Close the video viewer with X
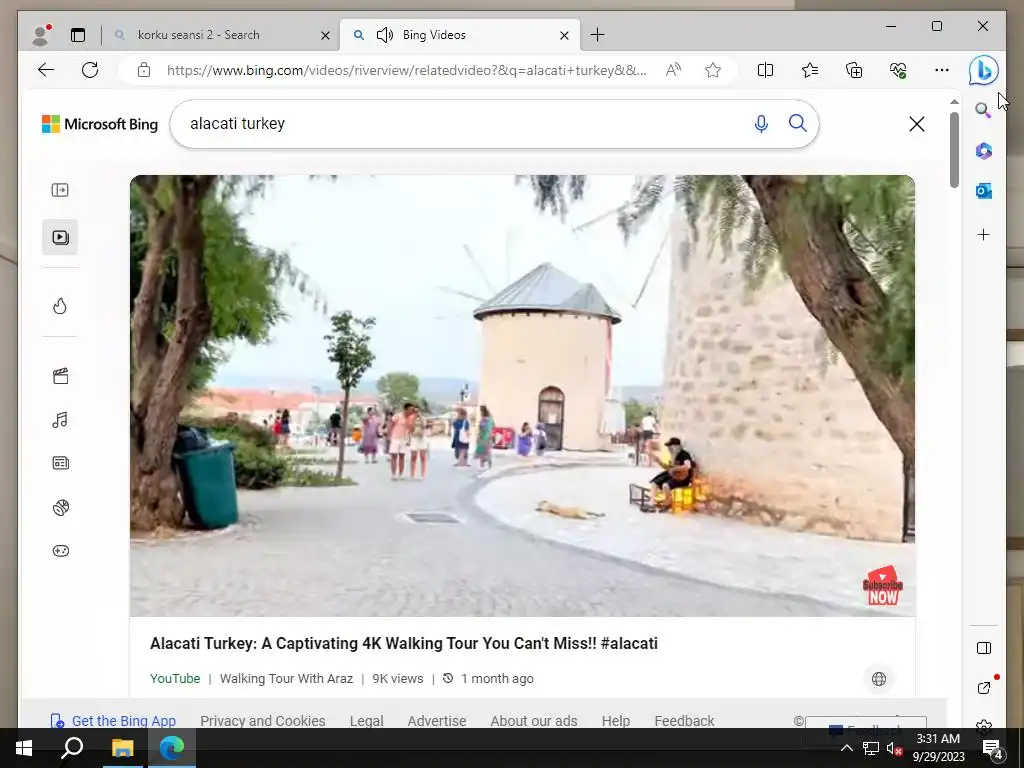This screenshot has height=768, width=1024. pyautogui.click(x=916, y=124)
